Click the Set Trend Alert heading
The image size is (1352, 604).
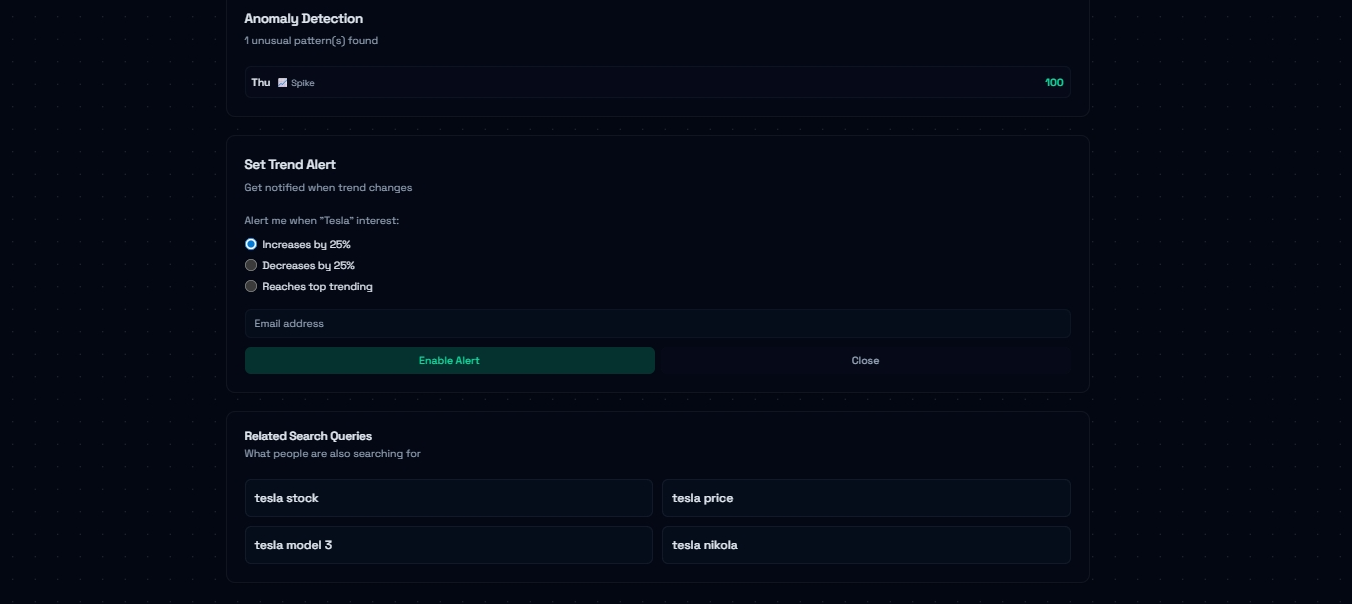click(290, 164)
